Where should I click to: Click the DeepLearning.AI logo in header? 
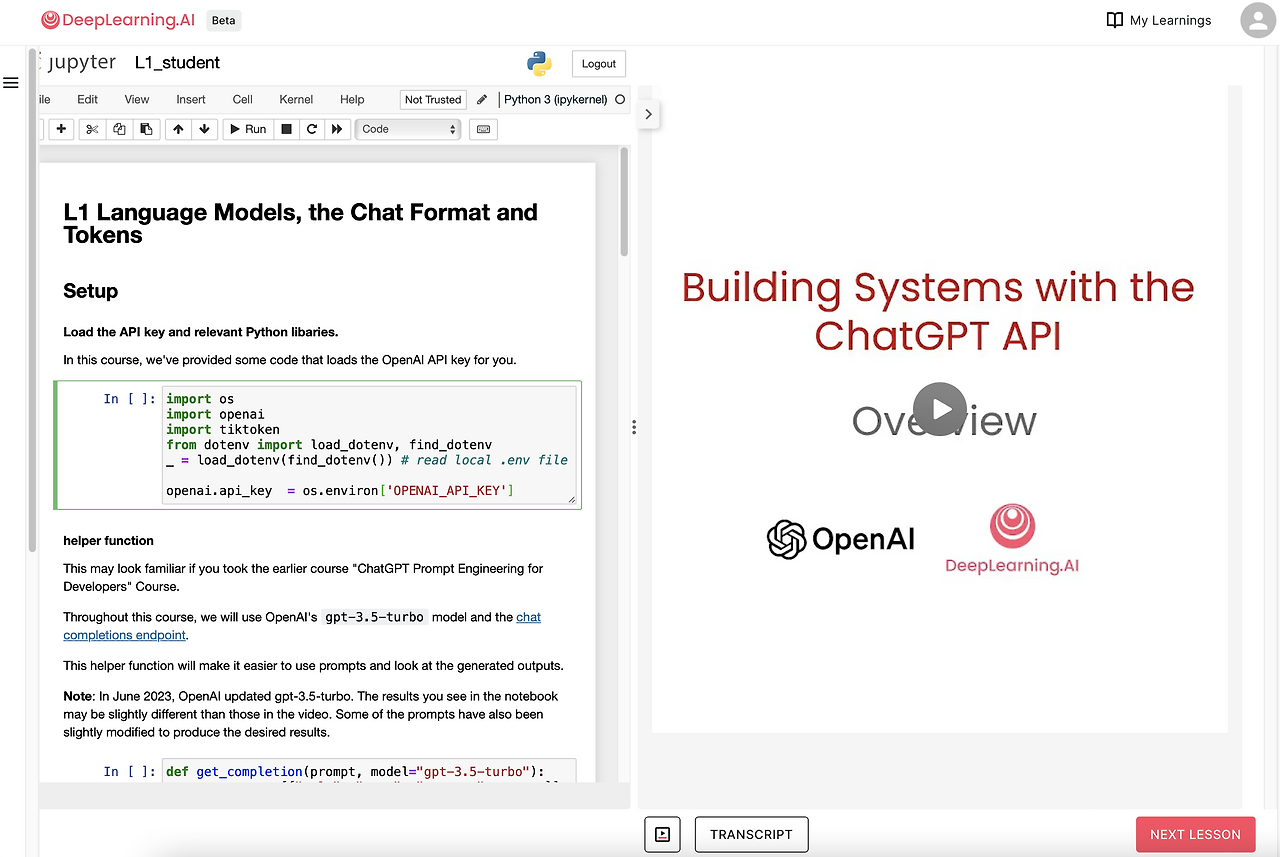[x=118, y=20]
